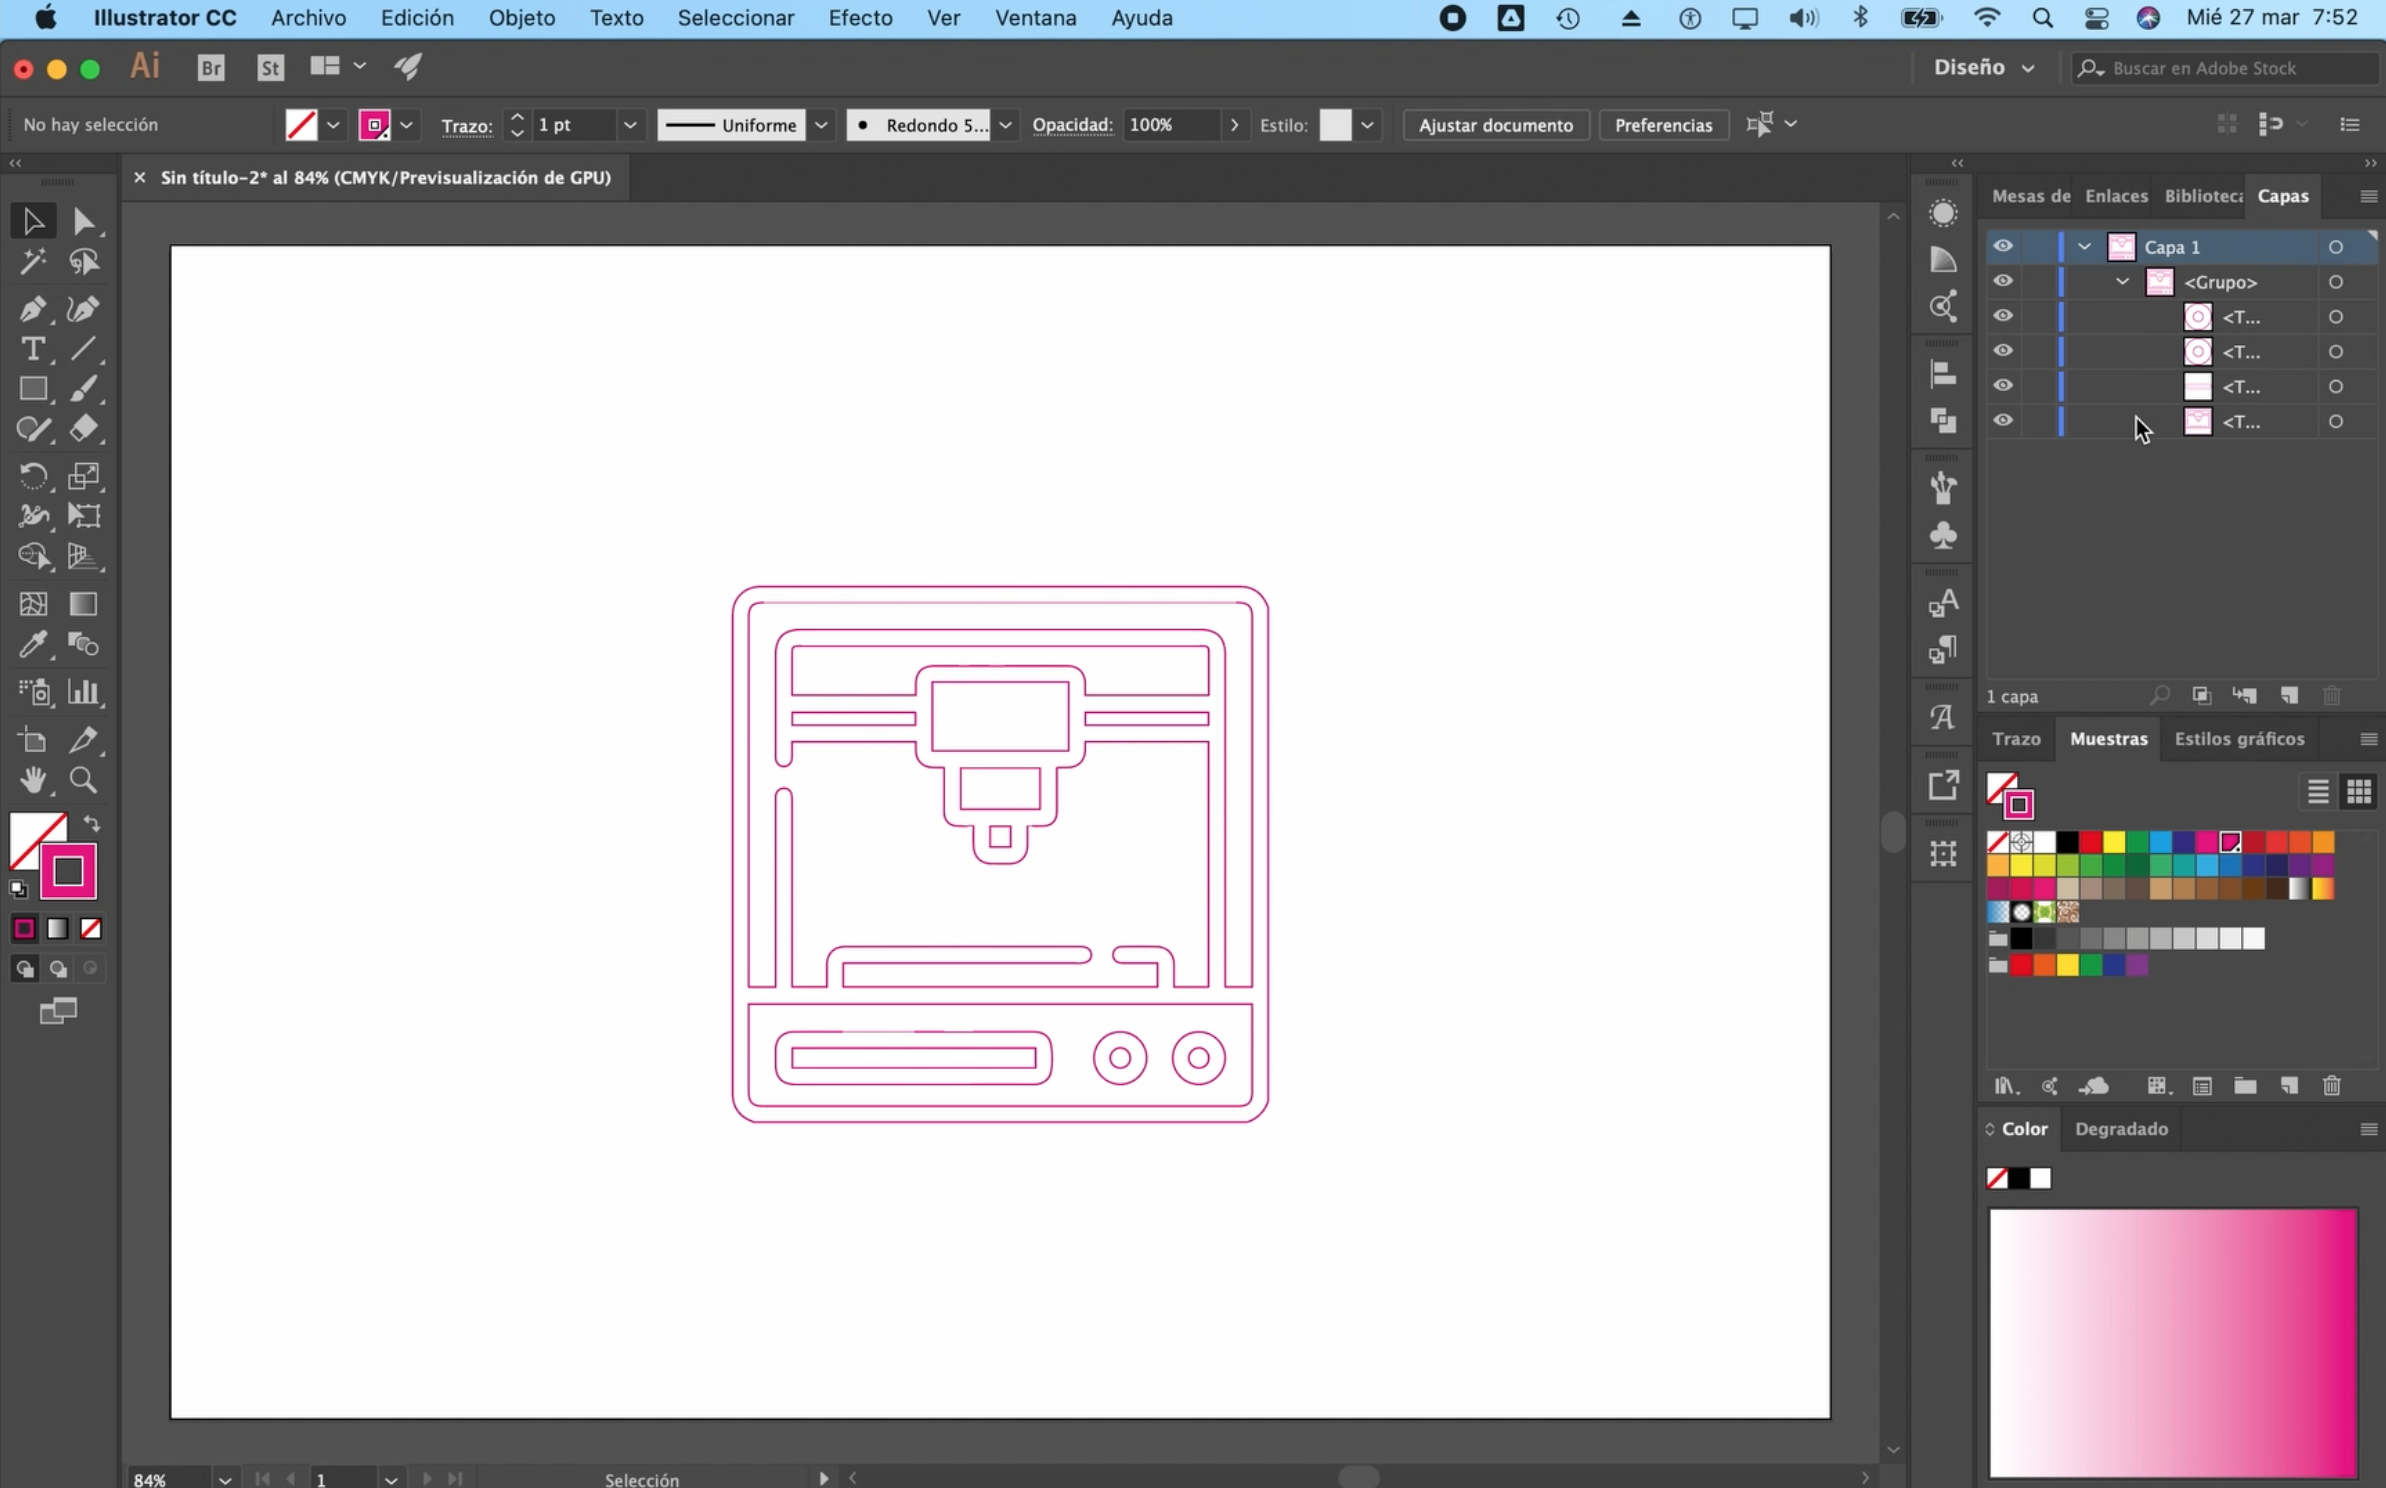The width and height of the screenshot is (2386, 1488).
Task: Select the Magic Wand tool
Action: point(32,262)
